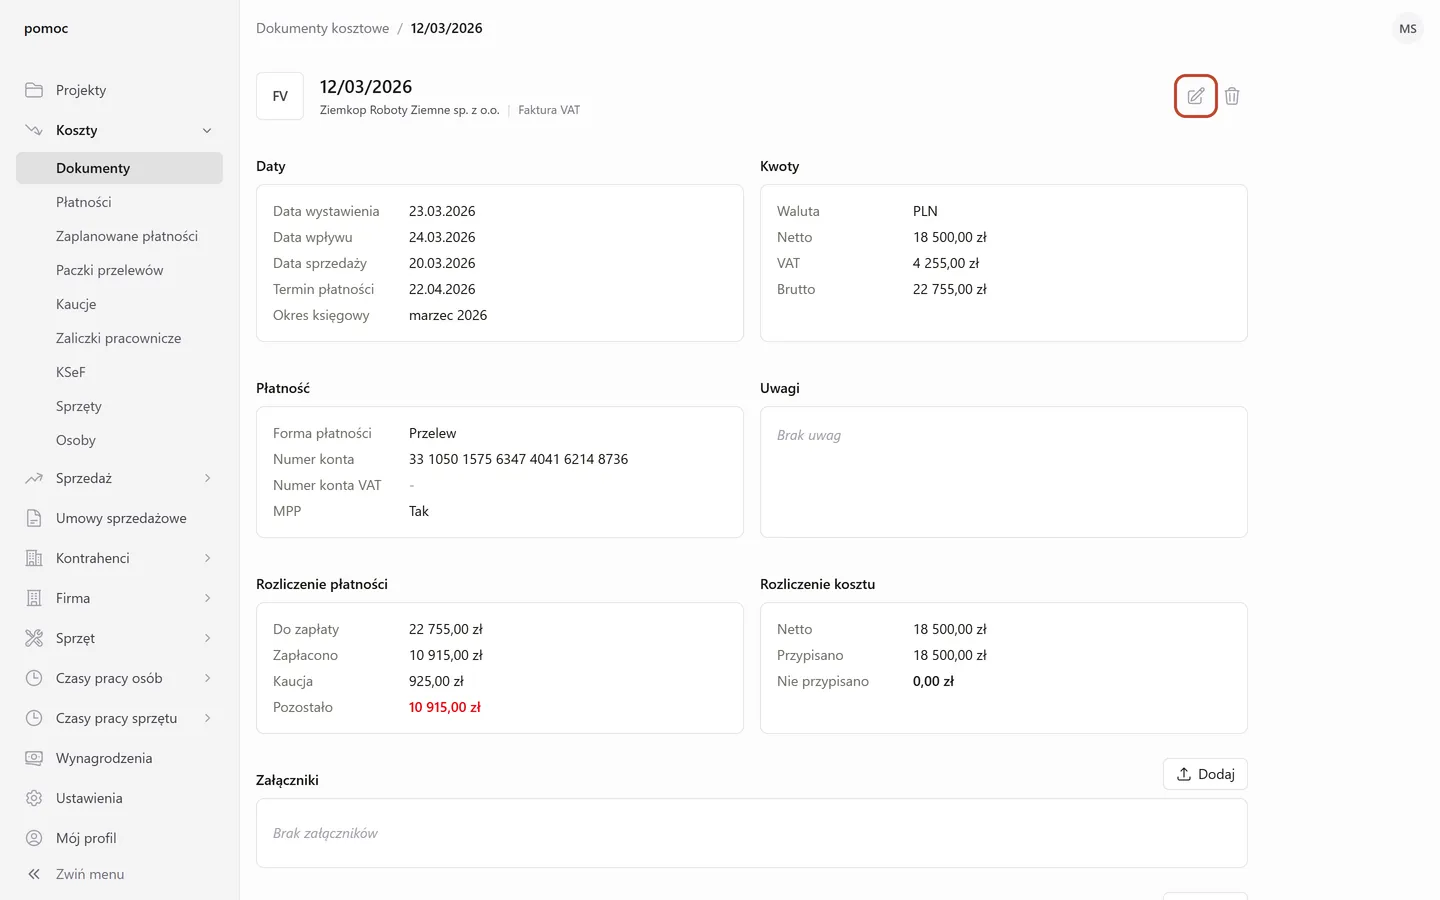This screenshot has width=1440, height=900.
Task: Click the Umowy sprzedażowe document icon
Action: [x=34, y=518]
